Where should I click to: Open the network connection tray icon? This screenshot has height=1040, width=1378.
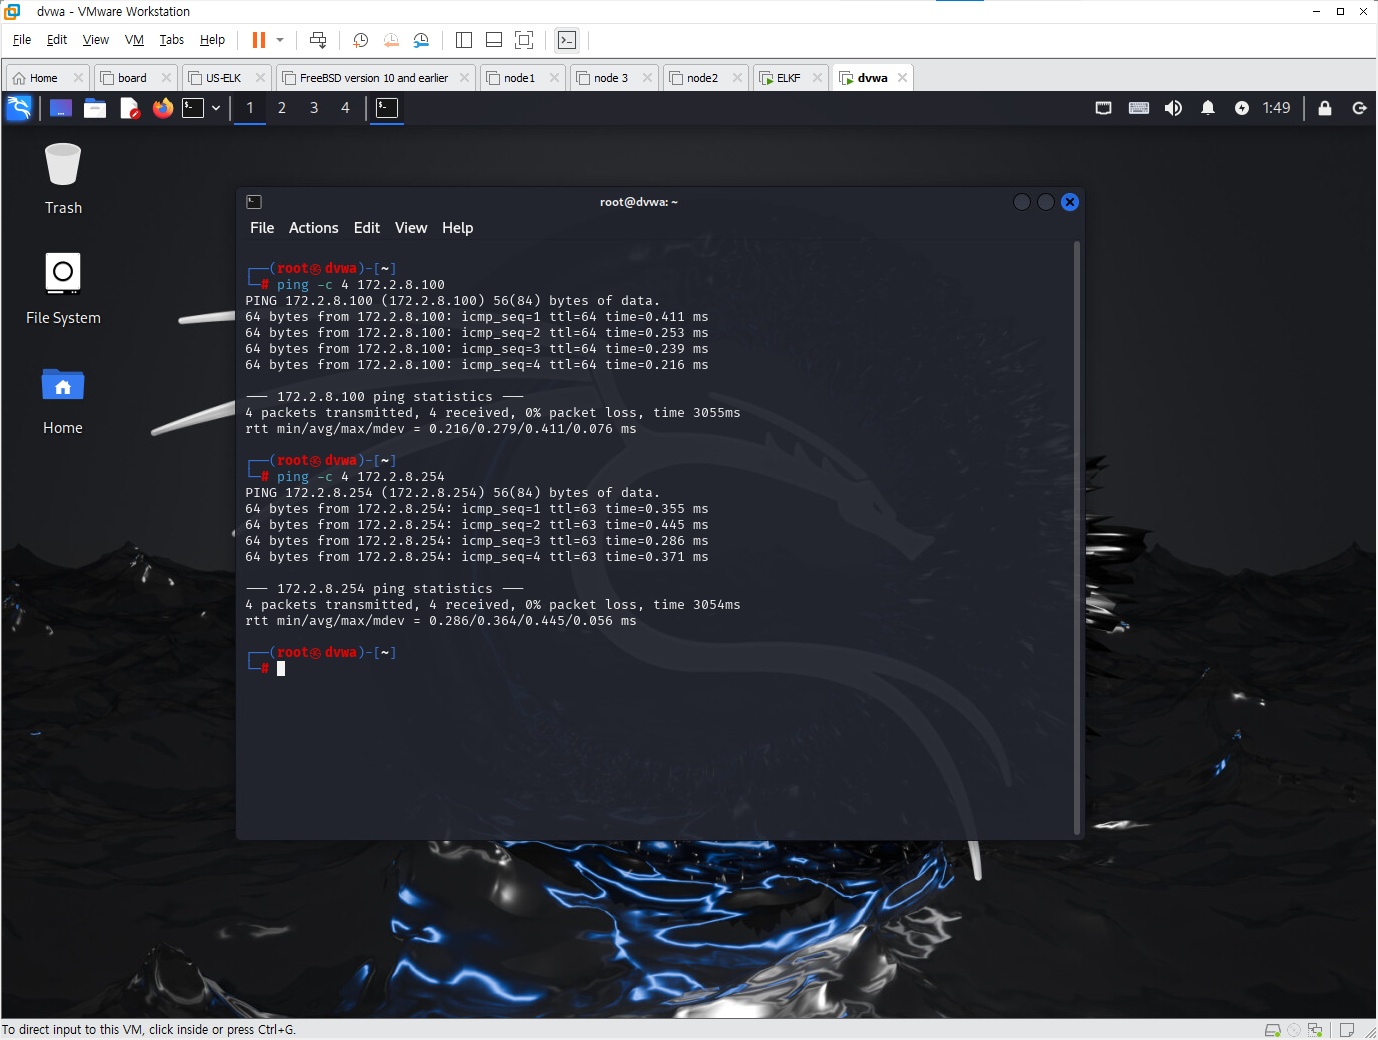pyautogui.click(x=1104, y=108)
